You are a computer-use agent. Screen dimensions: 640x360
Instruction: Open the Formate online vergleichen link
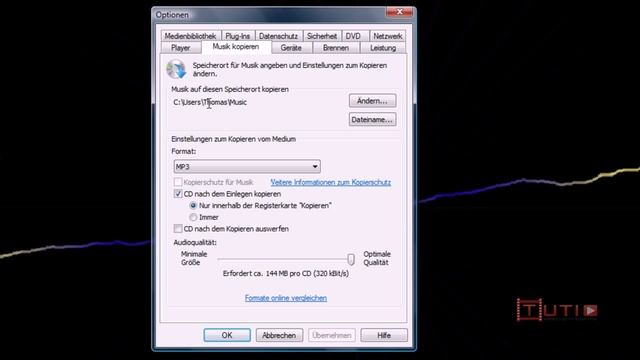286,298
